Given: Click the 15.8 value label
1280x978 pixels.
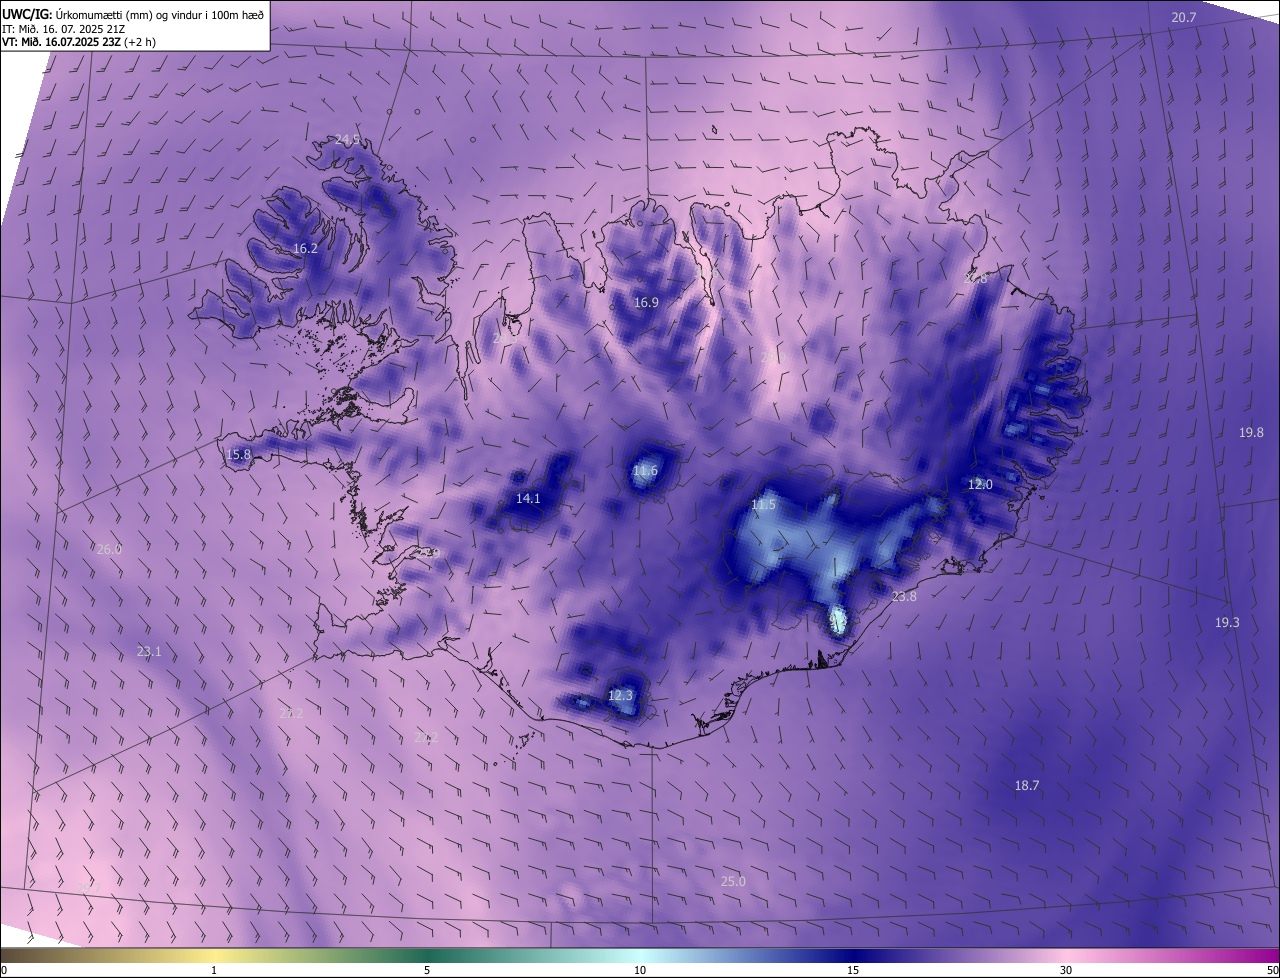Looking at the screenshot, I should click(238, 455).
